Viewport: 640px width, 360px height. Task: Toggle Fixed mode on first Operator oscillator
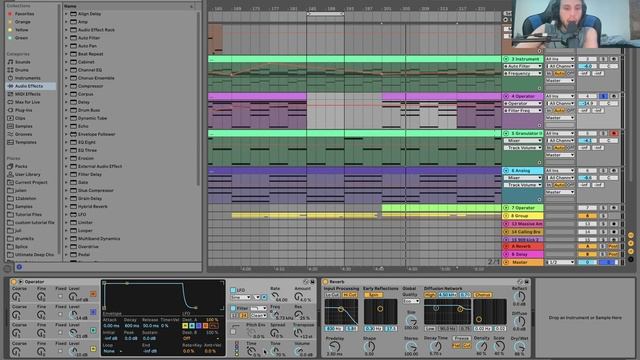tap(60, 296)
